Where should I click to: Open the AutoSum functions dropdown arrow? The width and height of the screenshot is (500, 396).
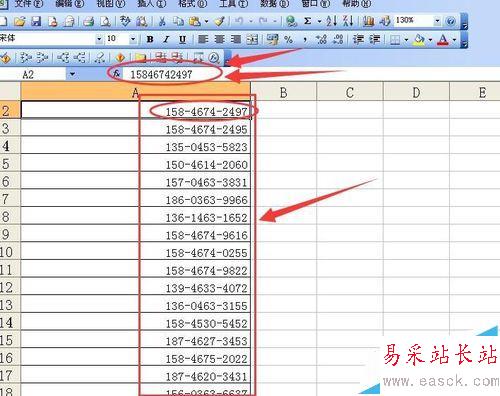click(319, 22)
